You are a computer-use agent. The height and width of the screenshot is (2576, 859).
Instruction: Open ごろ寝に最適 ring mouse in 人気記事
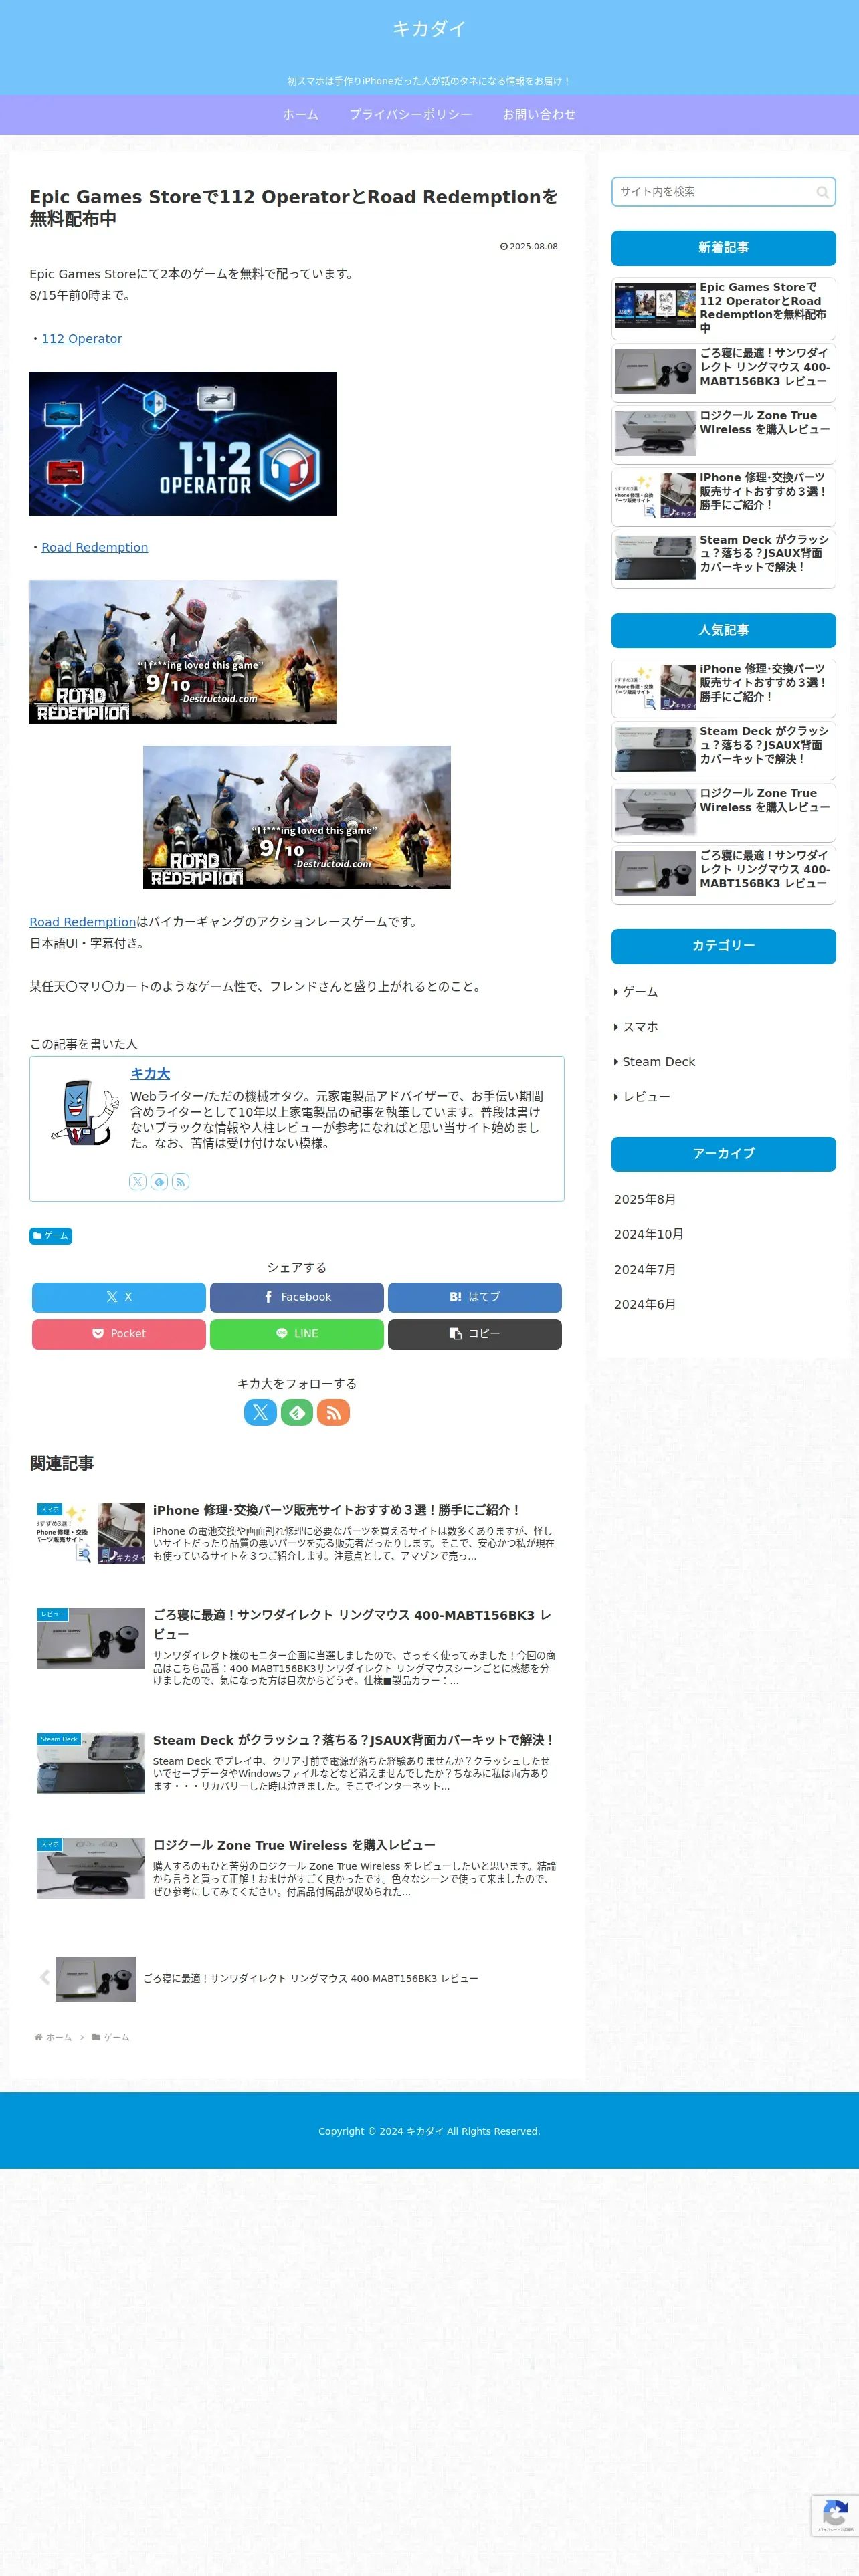(x=724, y=874)
